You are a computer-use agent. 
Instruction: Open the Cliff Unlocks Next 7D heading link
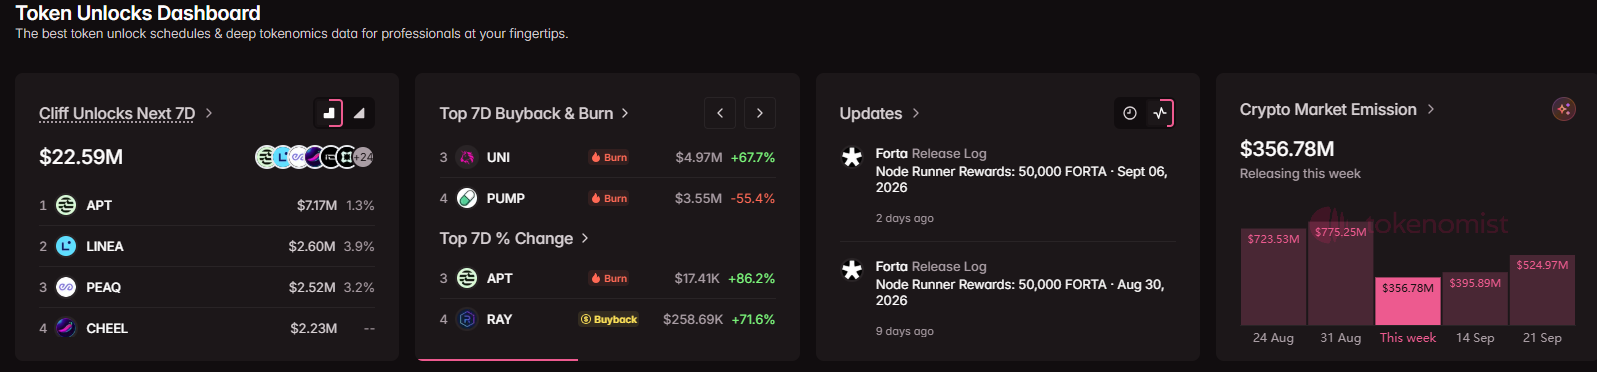click(117, 113)
